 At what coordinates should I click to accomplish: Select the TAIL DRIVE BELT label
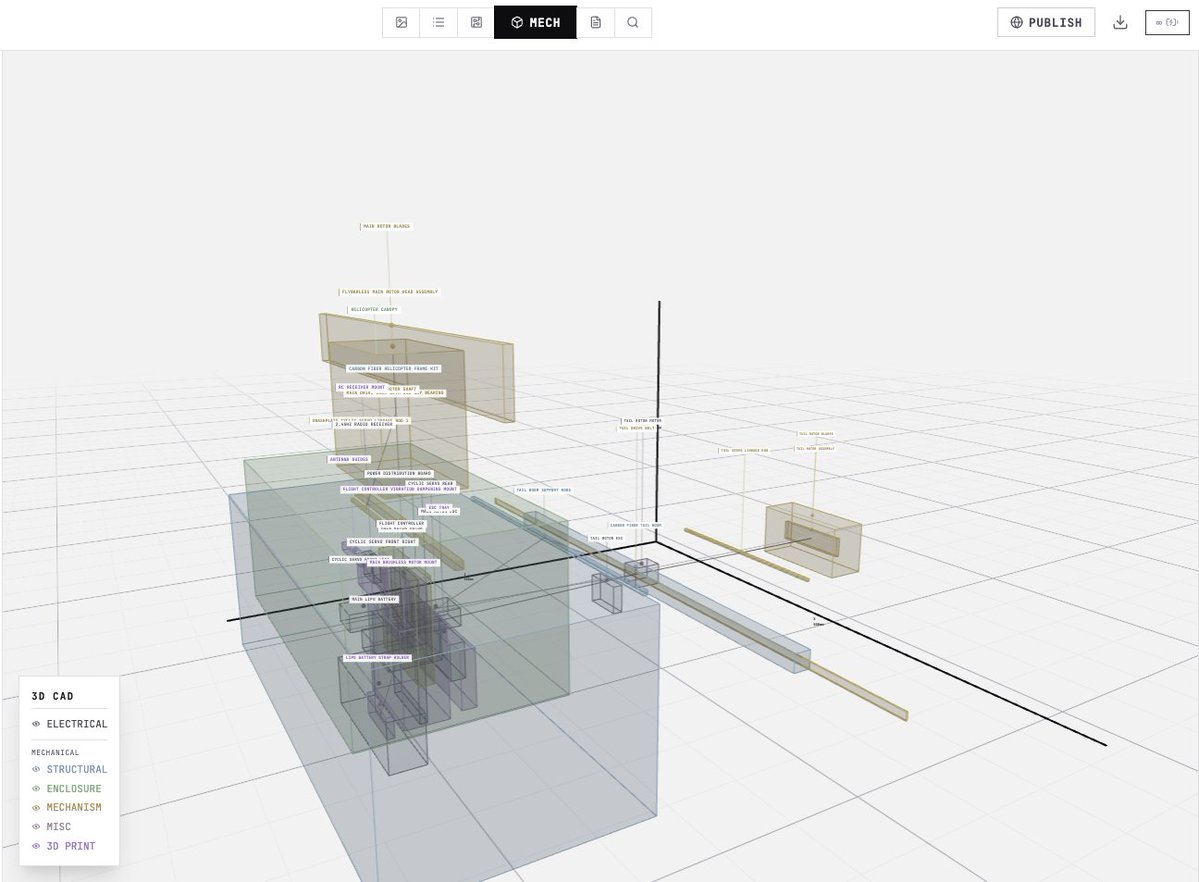click(637, 428)
